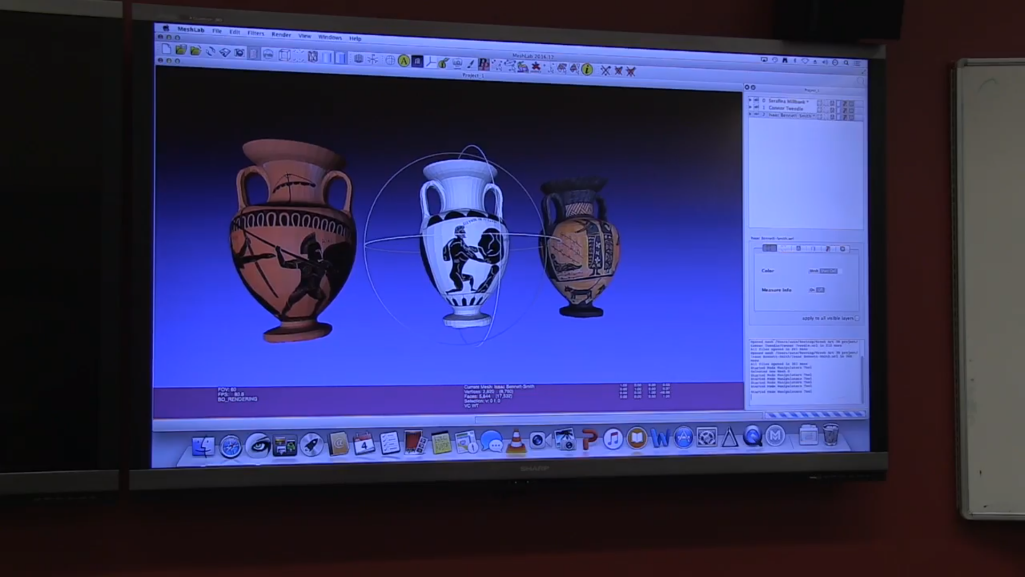The height and width of the screenshot is (577, 1025).
Task: Open the View menu
Action: tap(305, 35)
